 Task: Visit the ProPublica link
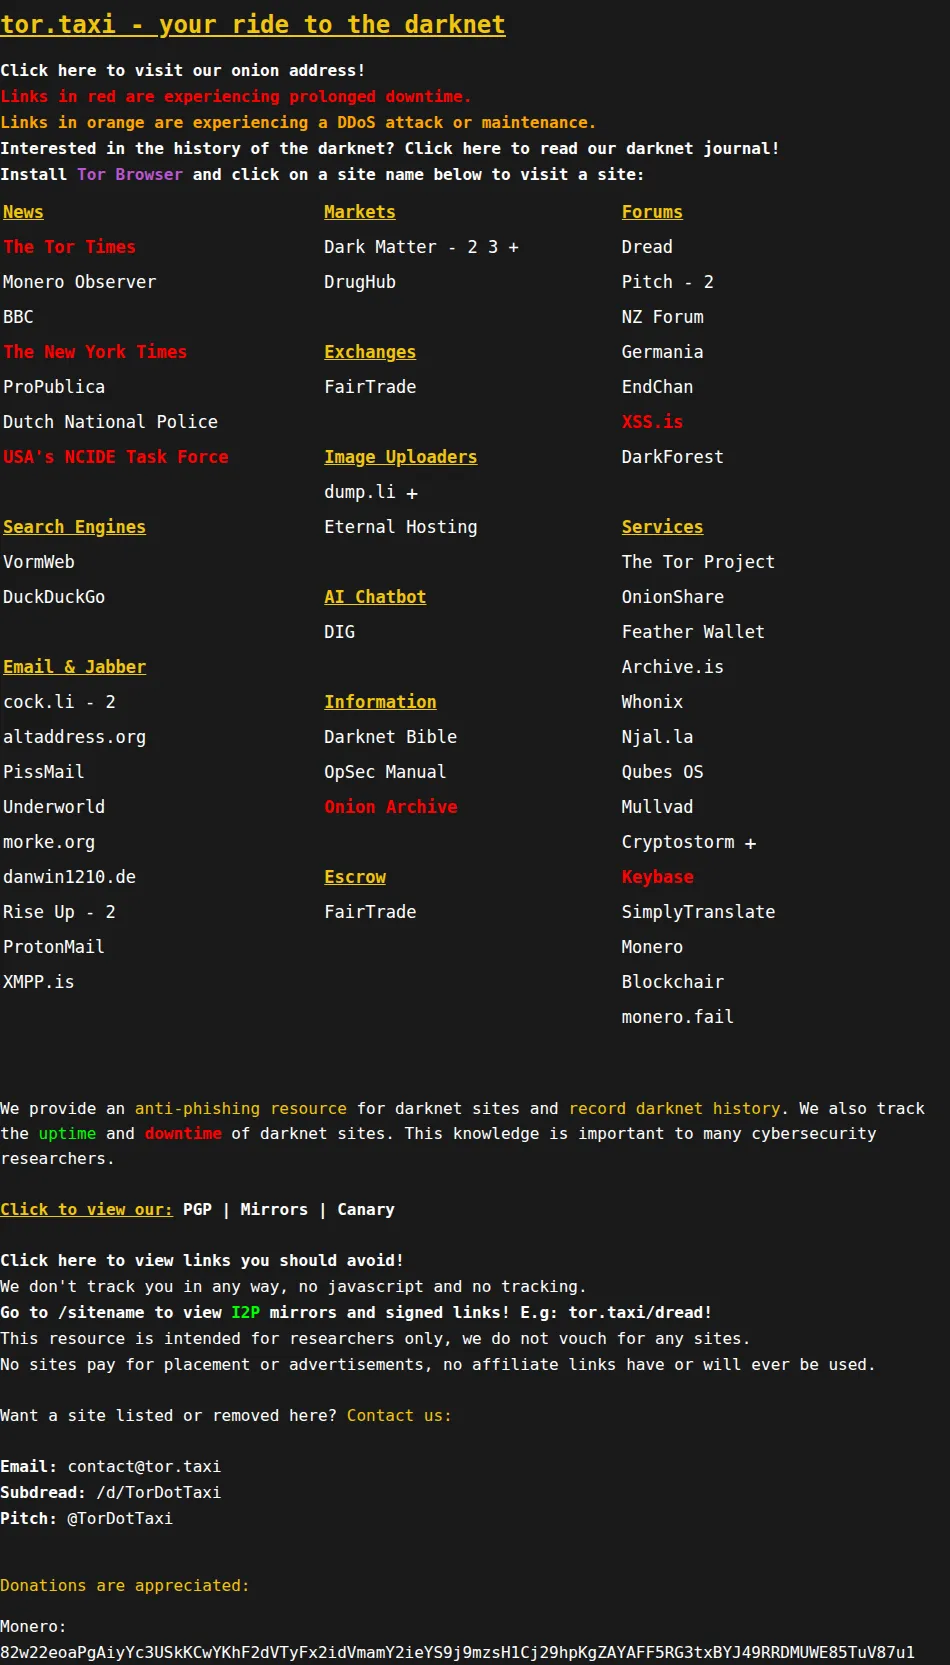[x=54, y=387]
